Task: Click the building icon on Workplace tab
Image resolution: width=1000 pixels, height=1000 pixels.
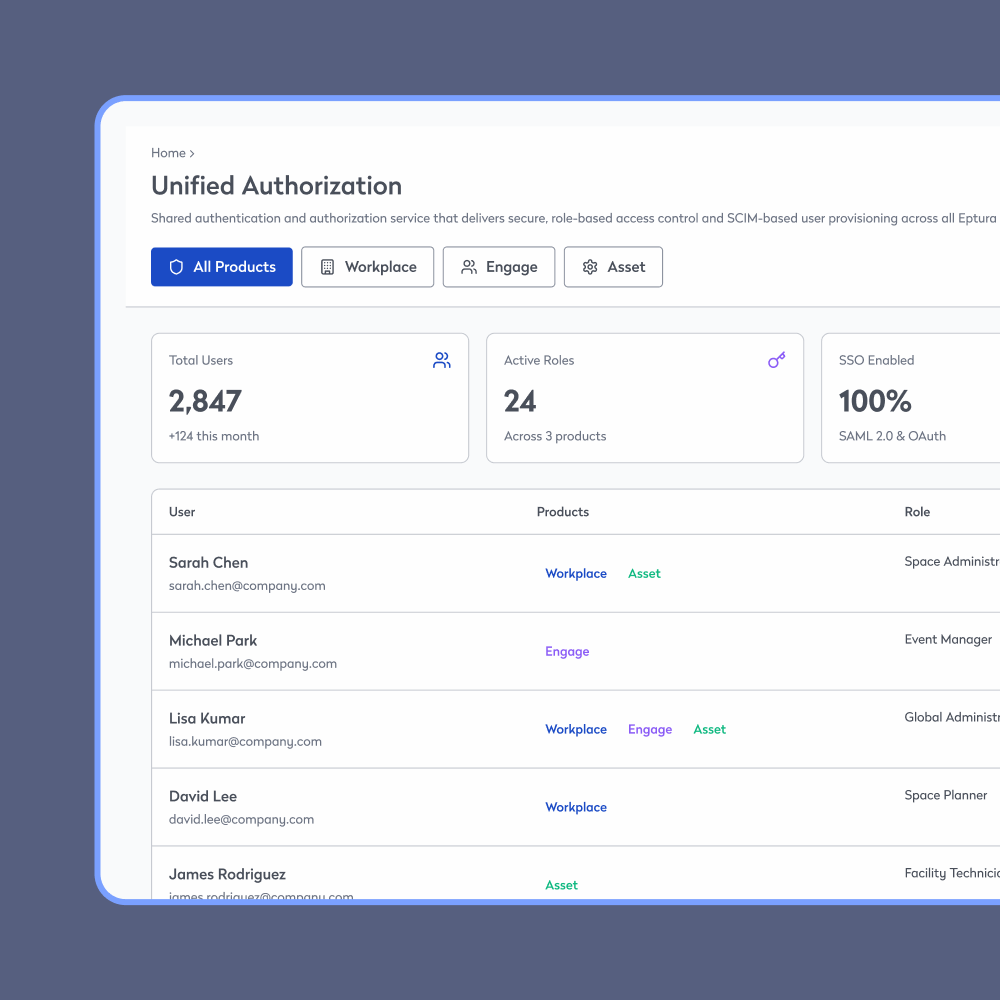Action: tap(327, 267)
